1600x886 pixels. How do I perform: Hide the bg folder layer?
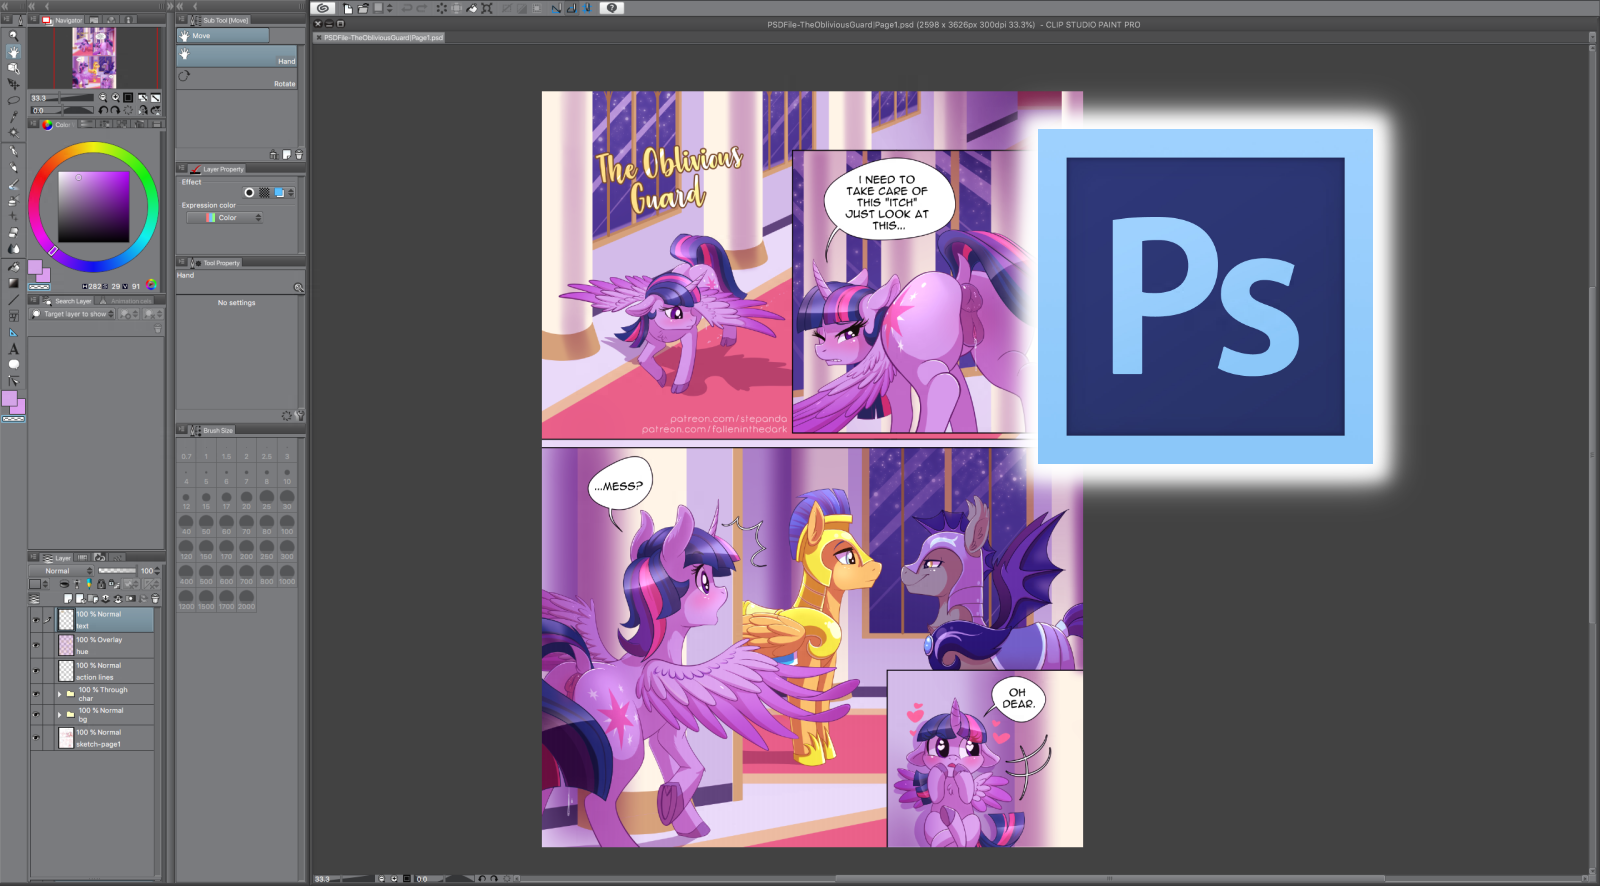[36, 715]
